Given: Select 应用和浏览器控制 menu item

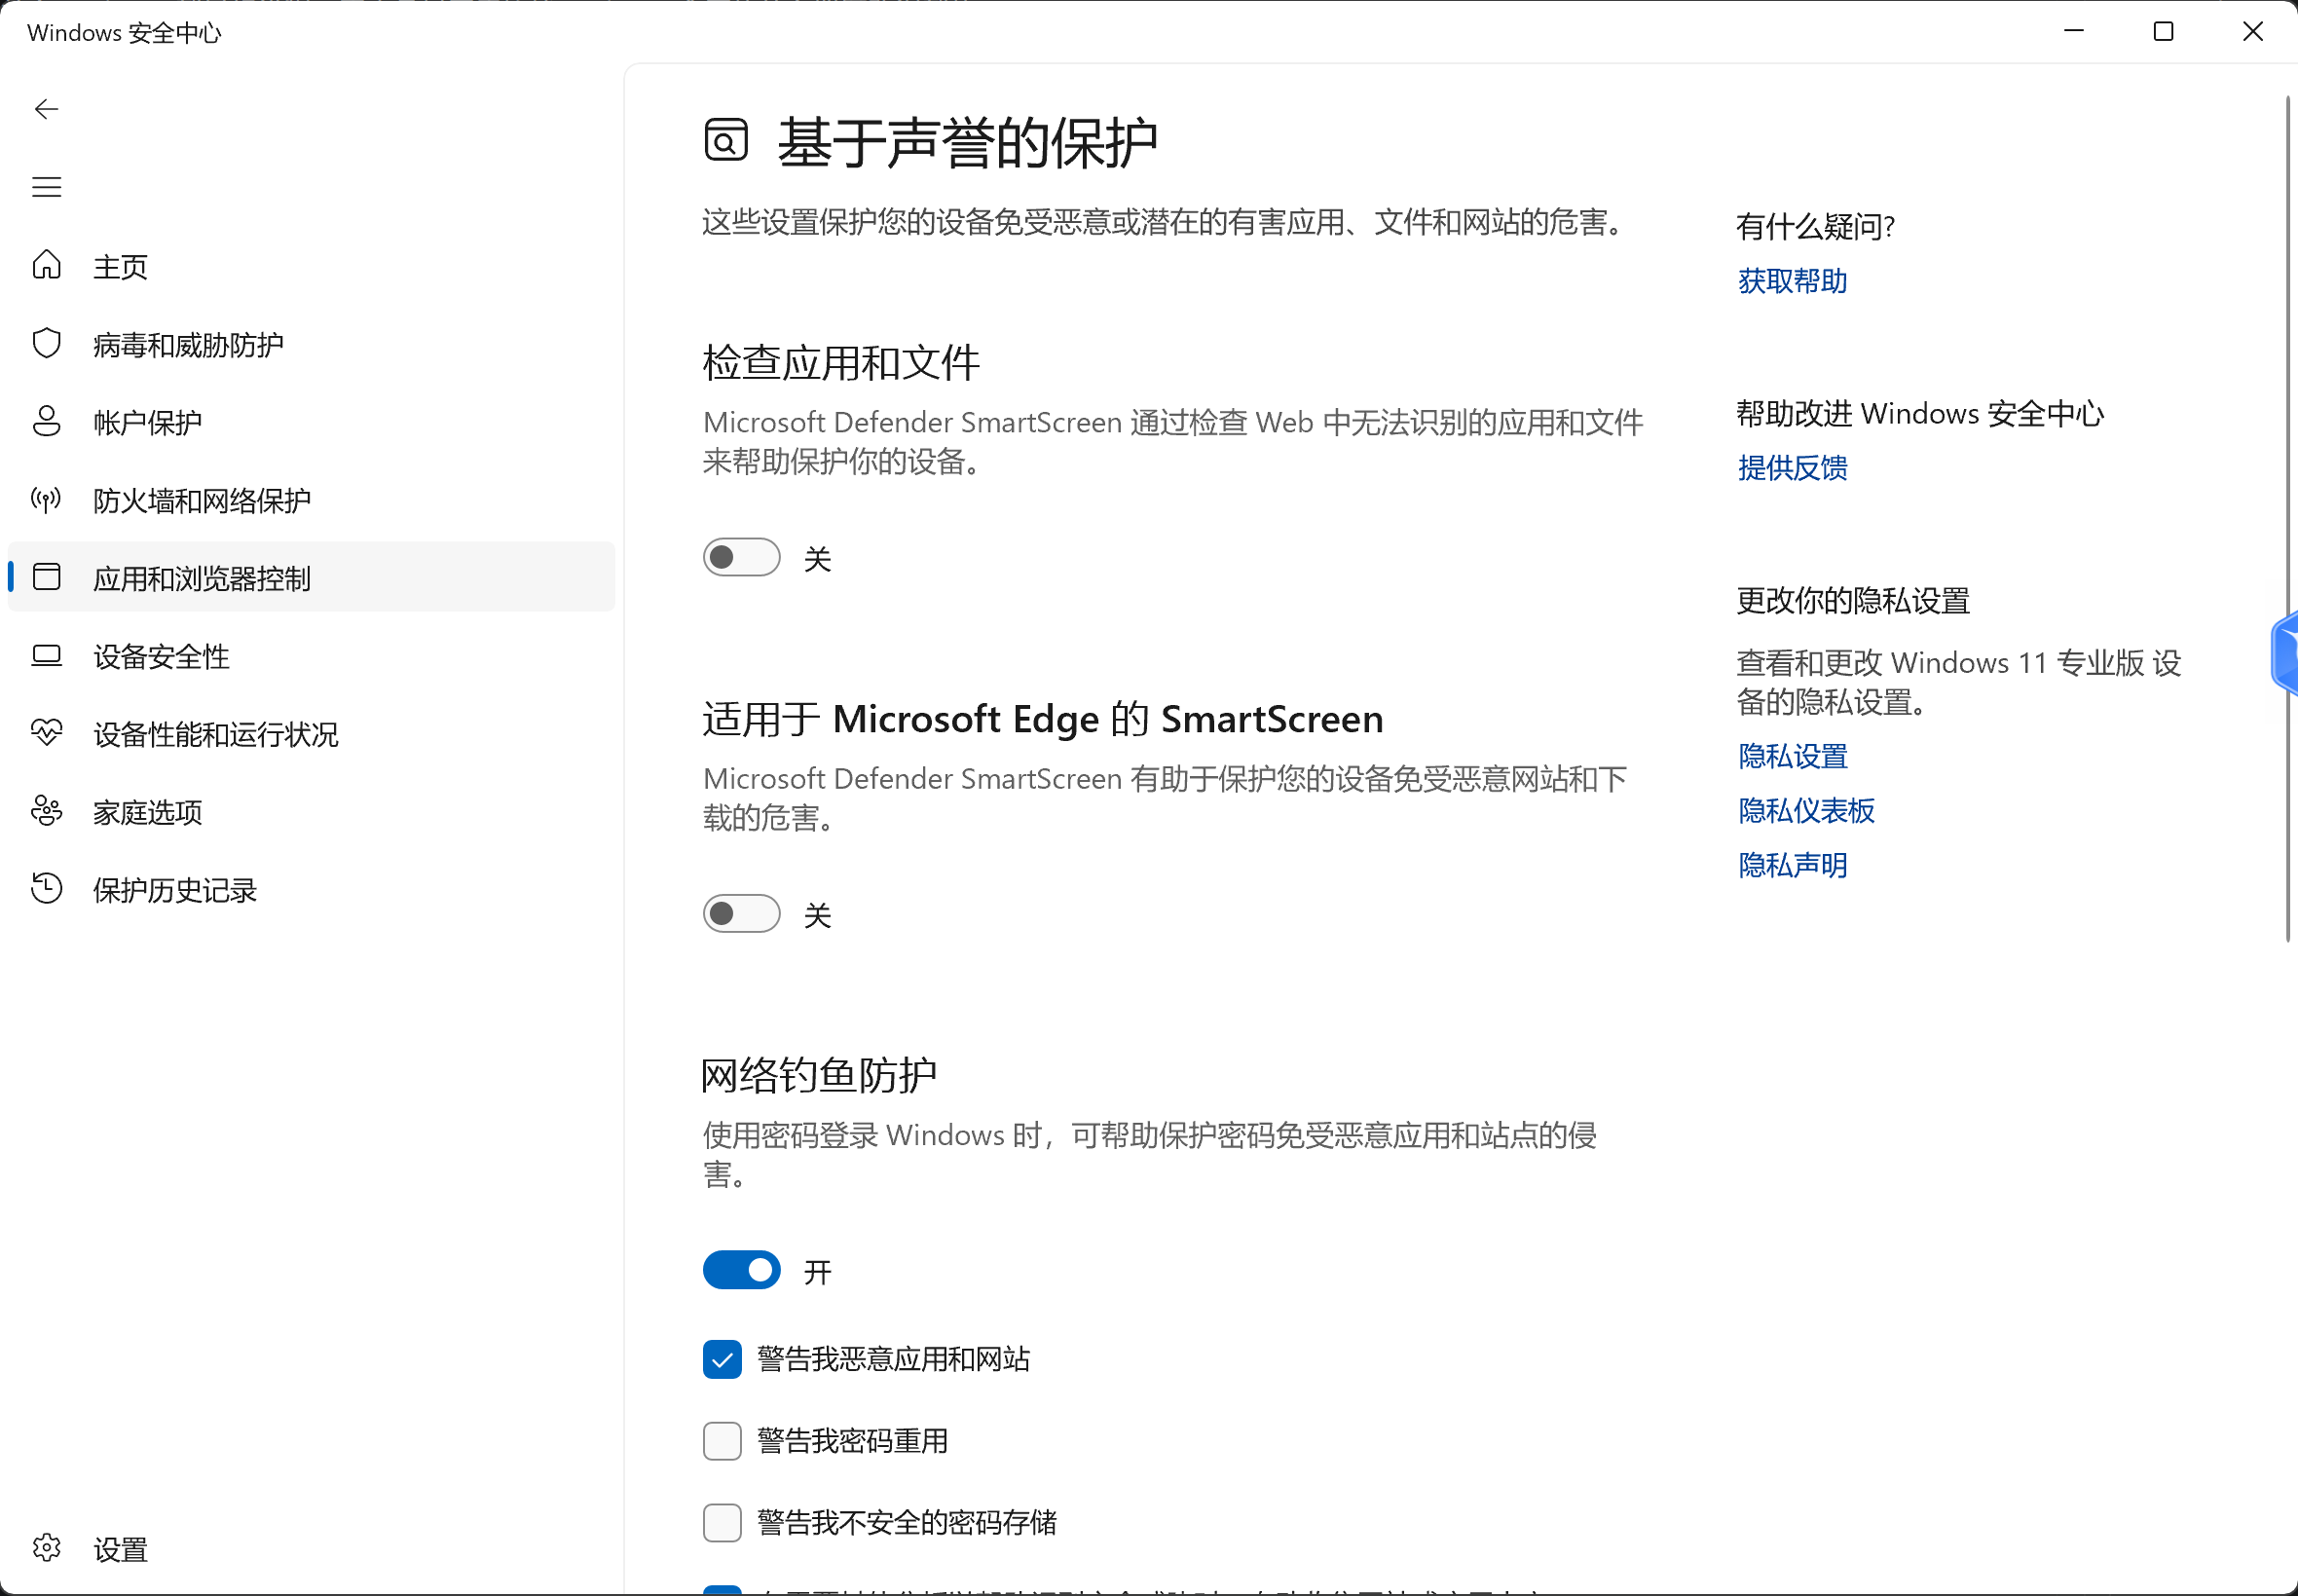Looking at the screenshot, I should (x=311, y=577).
